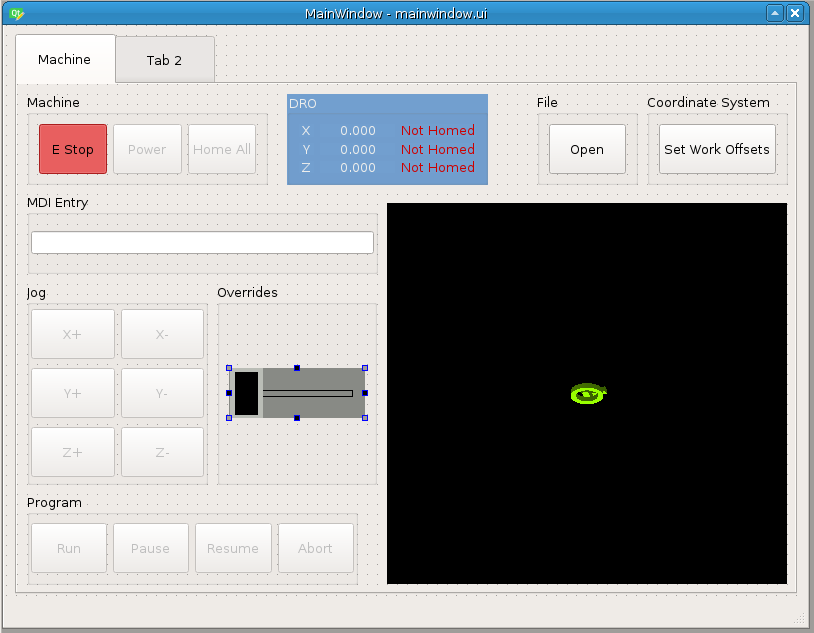814x633 pixels.
Task: Click the override slider track
Action: (x=308, y=393)
